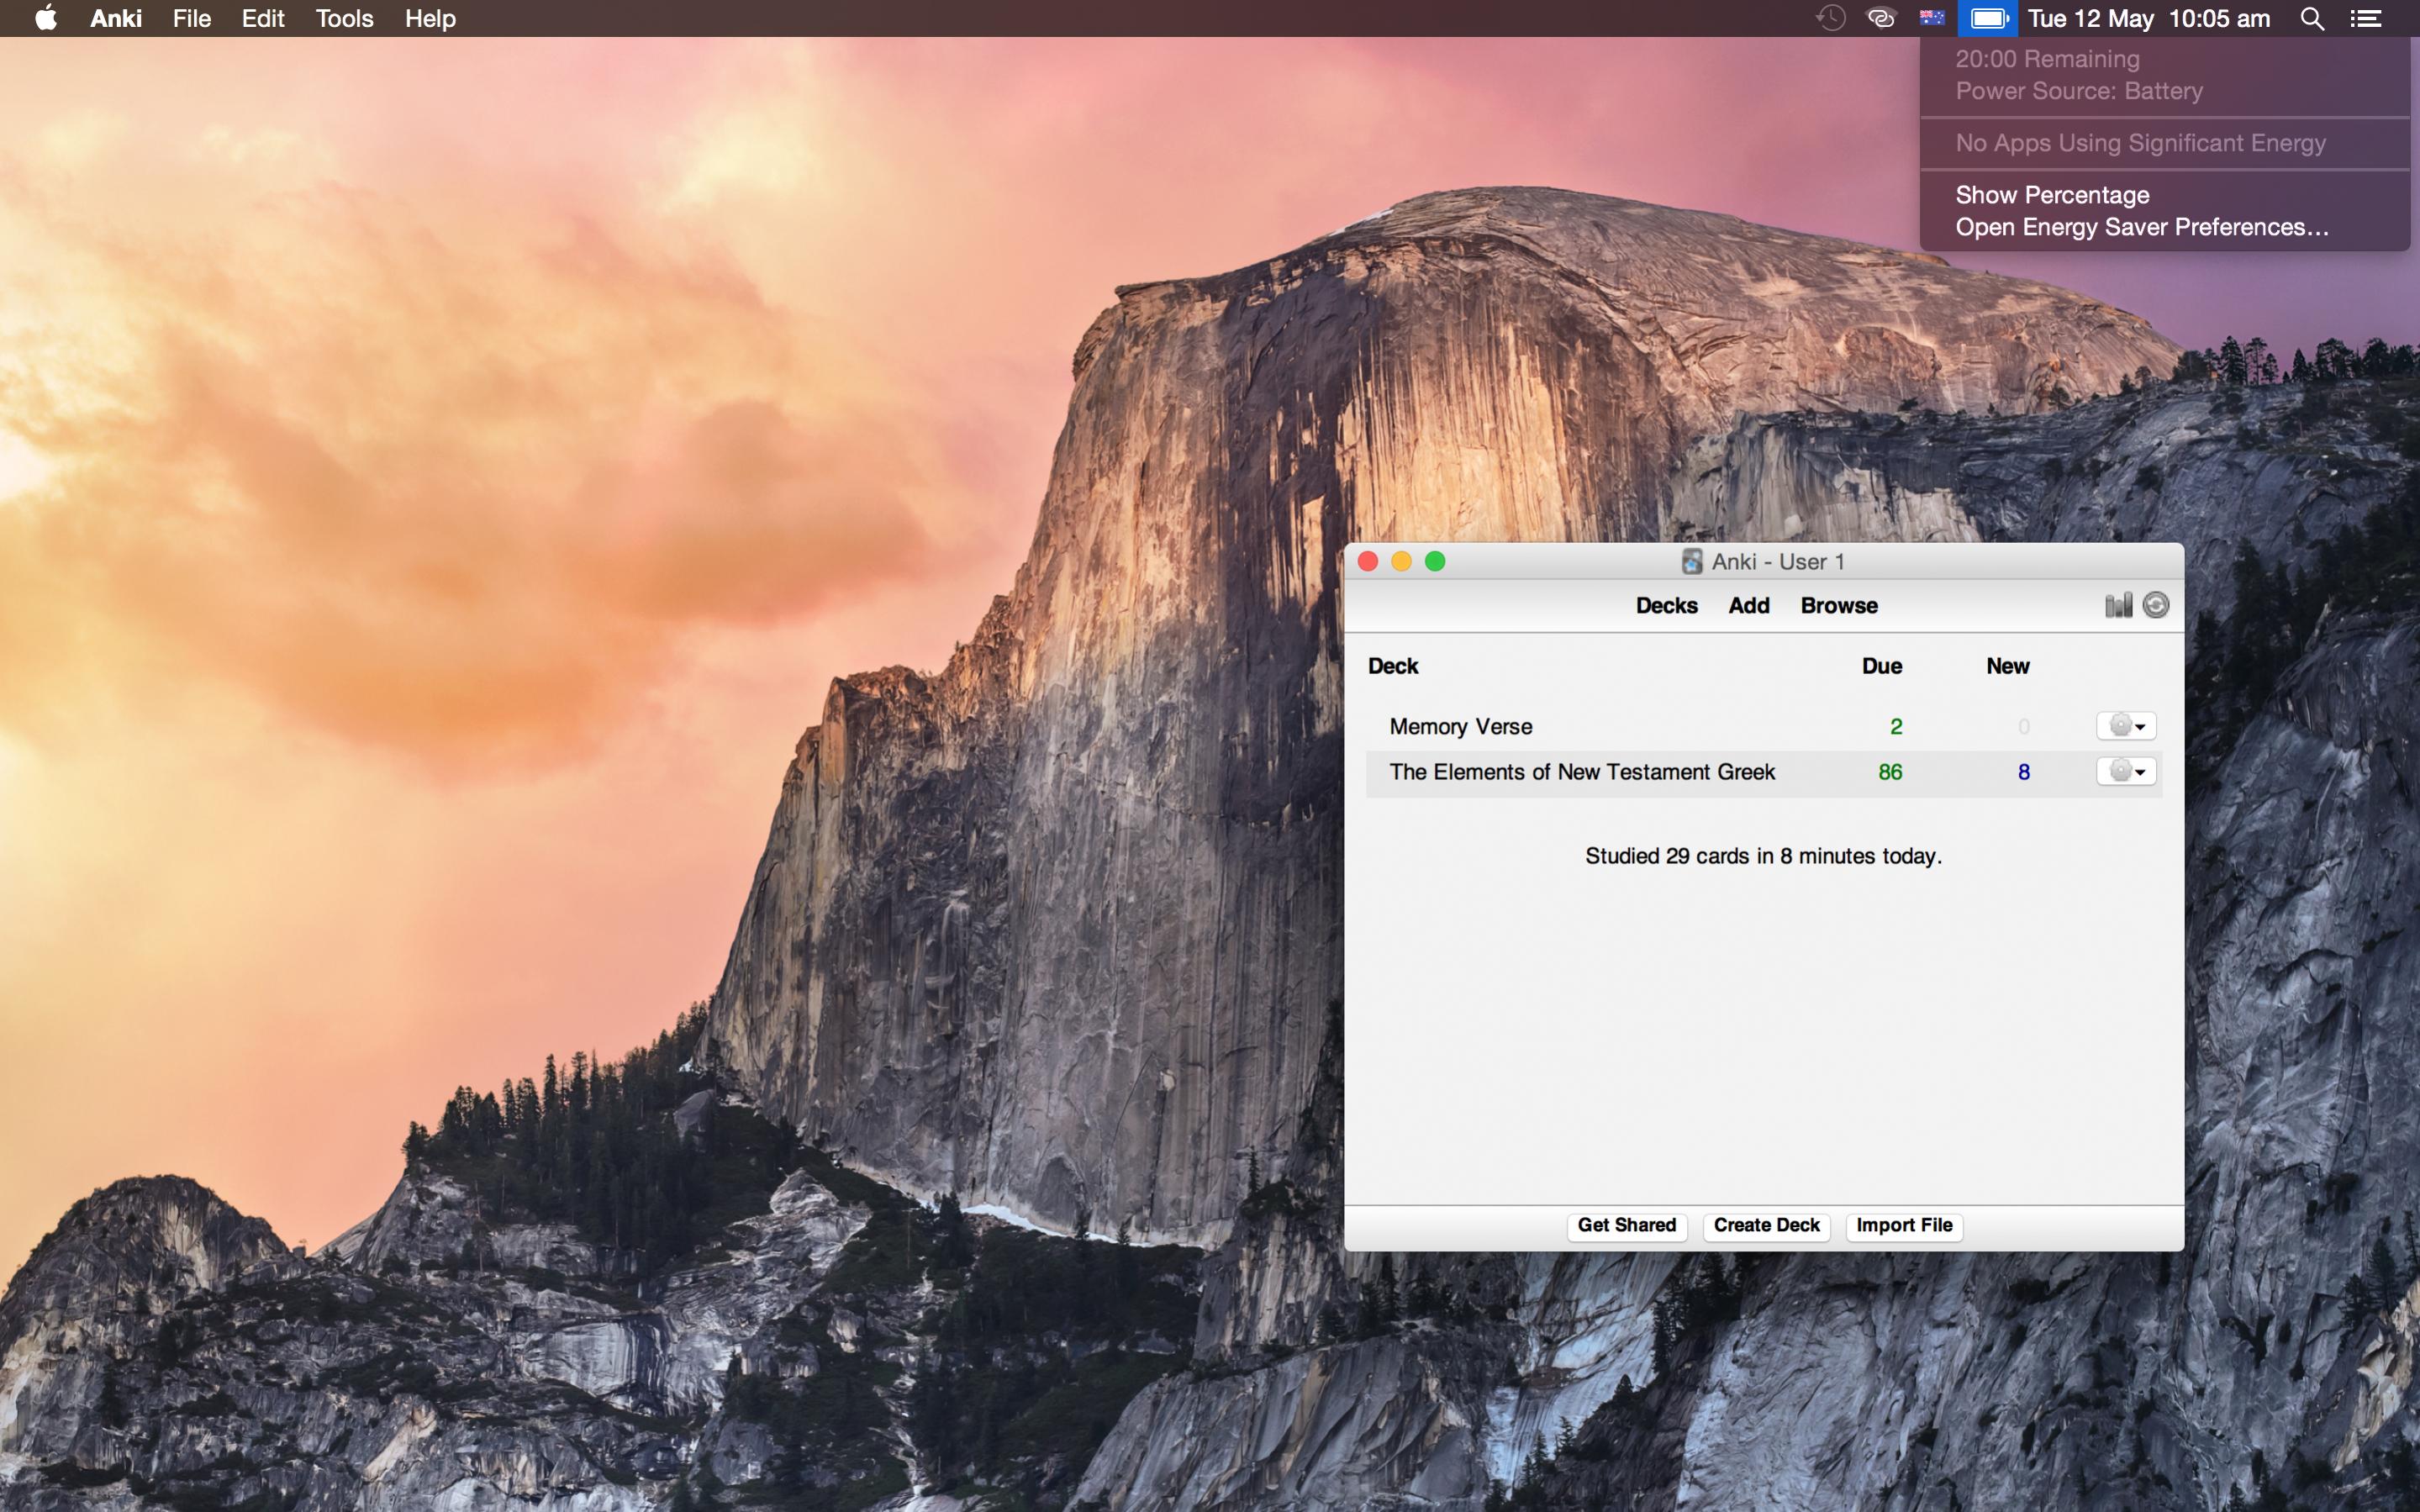Screen dimensions: 2420x1512
Task: Click the battery status menu bar icon
Action: (1988, 18)
